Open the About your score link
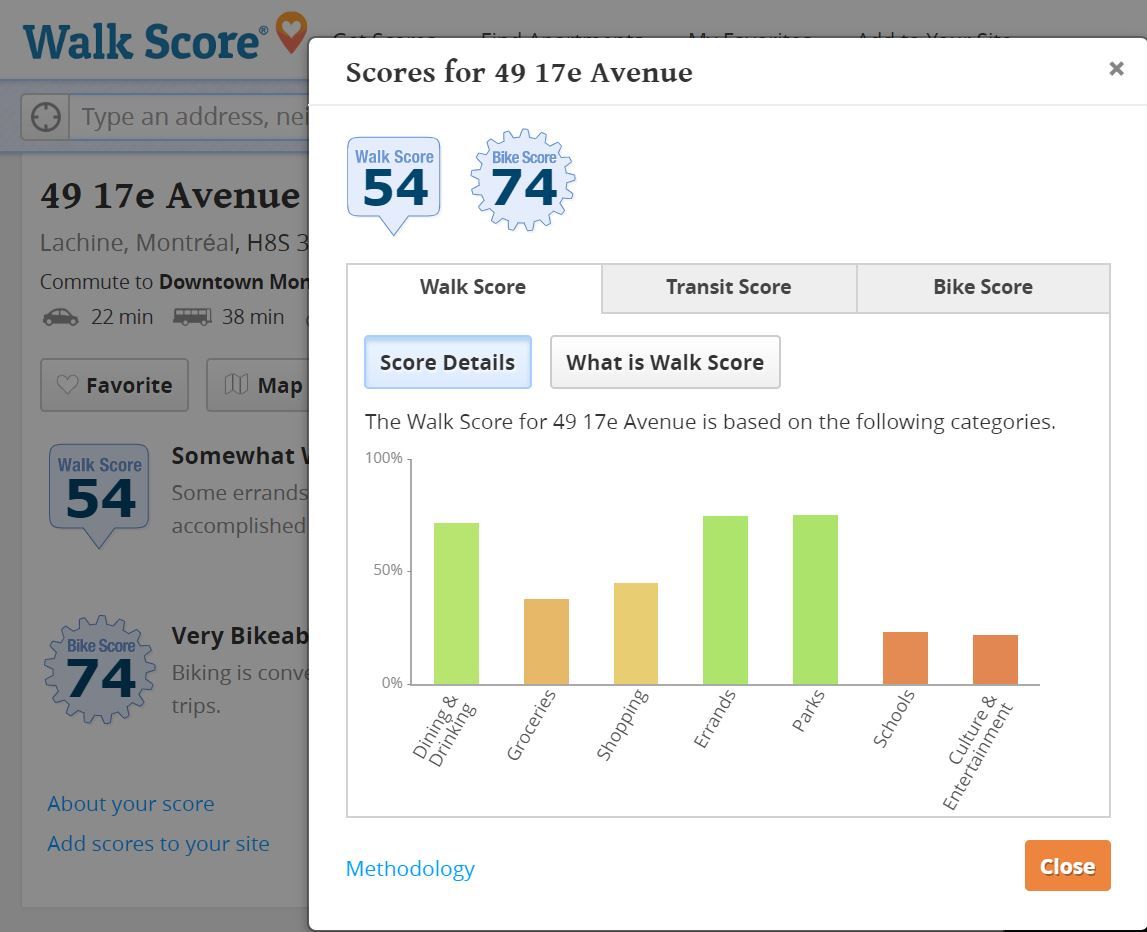Viewport: 1147px width, 932px height. (x=131, y=804)
